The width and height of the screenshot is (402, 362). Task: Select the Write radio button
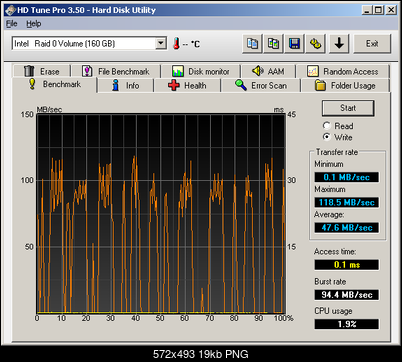tap(338, 137)
